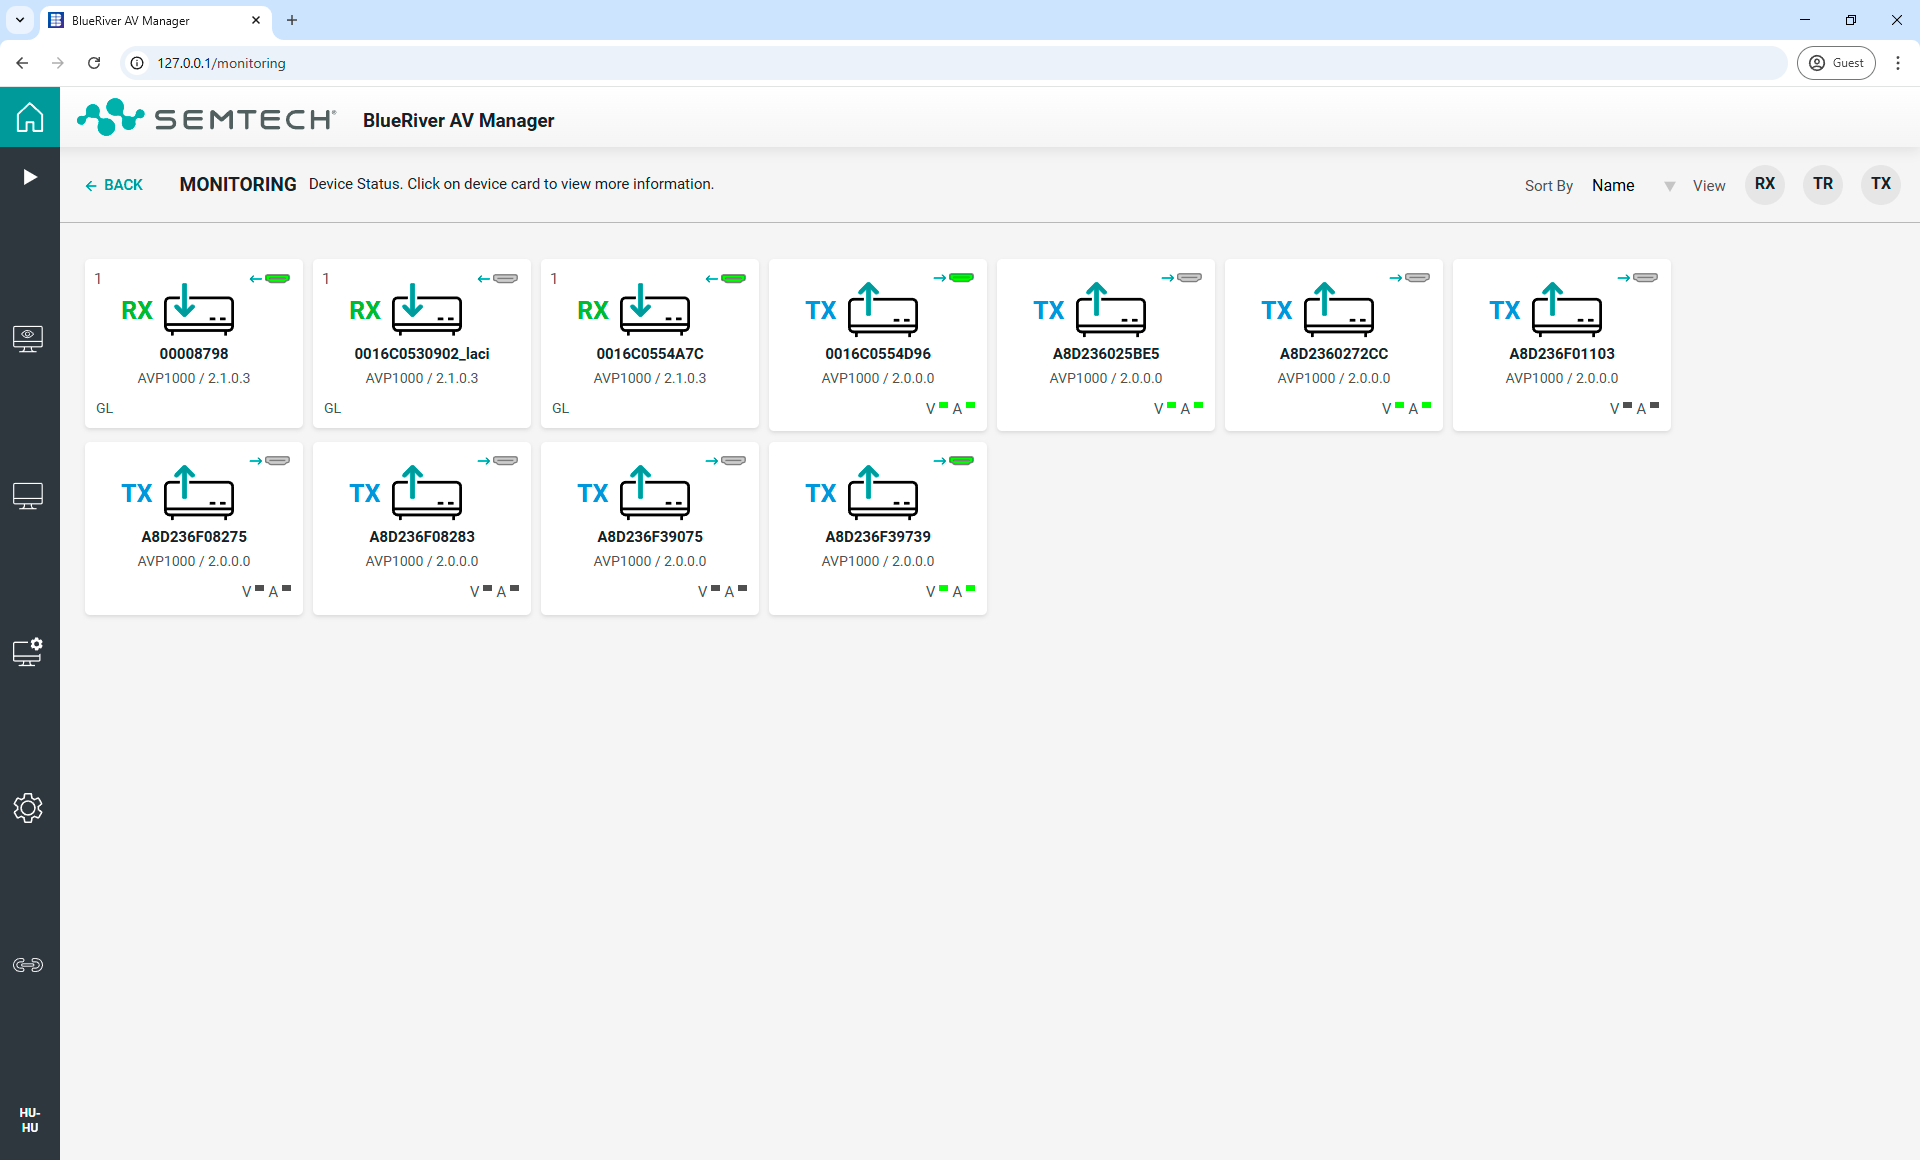
Task: Expand the sidebar with the play arrow
Action: (x=30, y=177)
